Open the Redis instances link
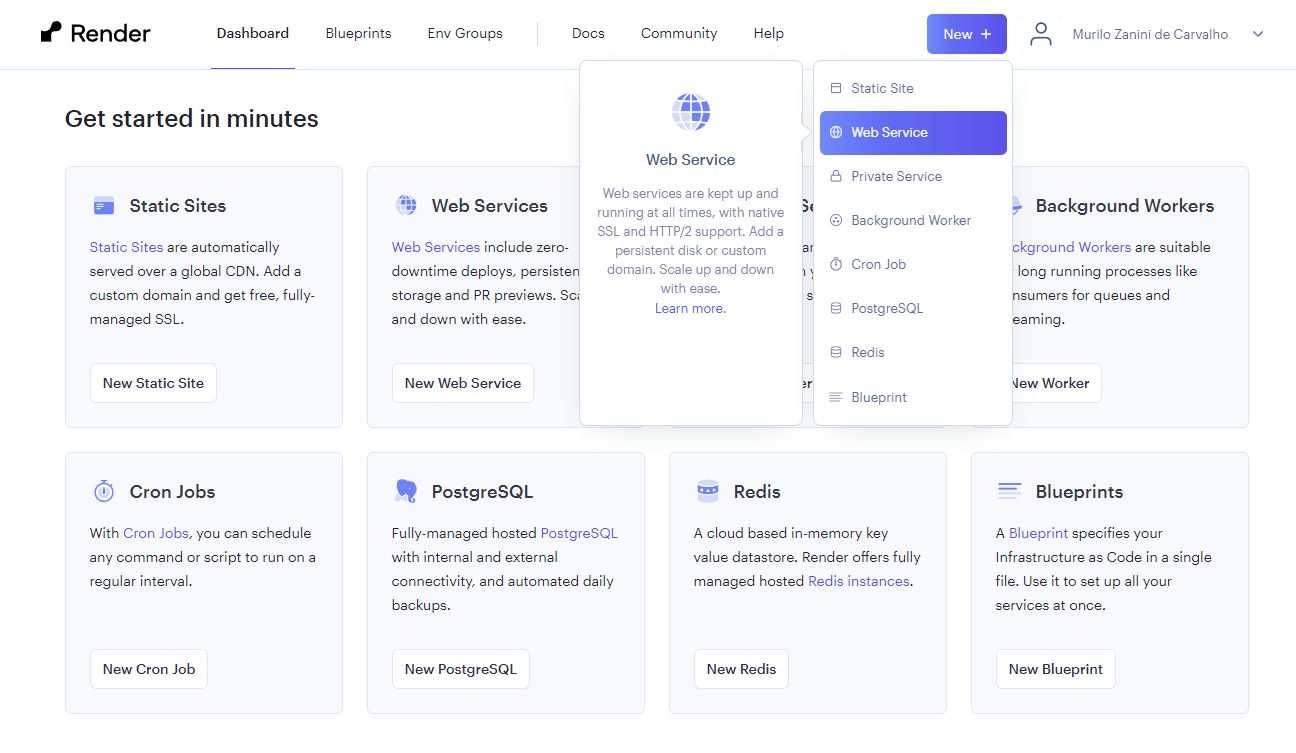Image resolution: width=1296 pixels, height=753 pixels. [859, 581]
